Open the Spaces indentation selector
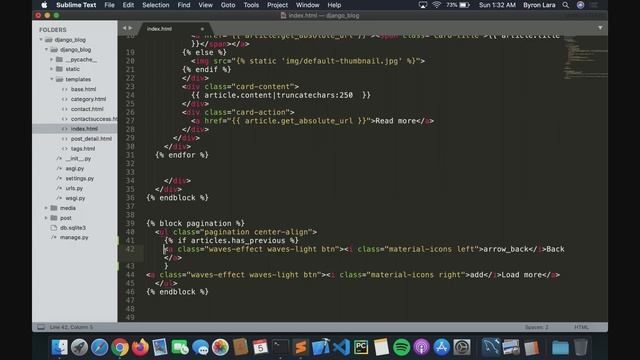 pyautogui.click(x=536, y=327)
